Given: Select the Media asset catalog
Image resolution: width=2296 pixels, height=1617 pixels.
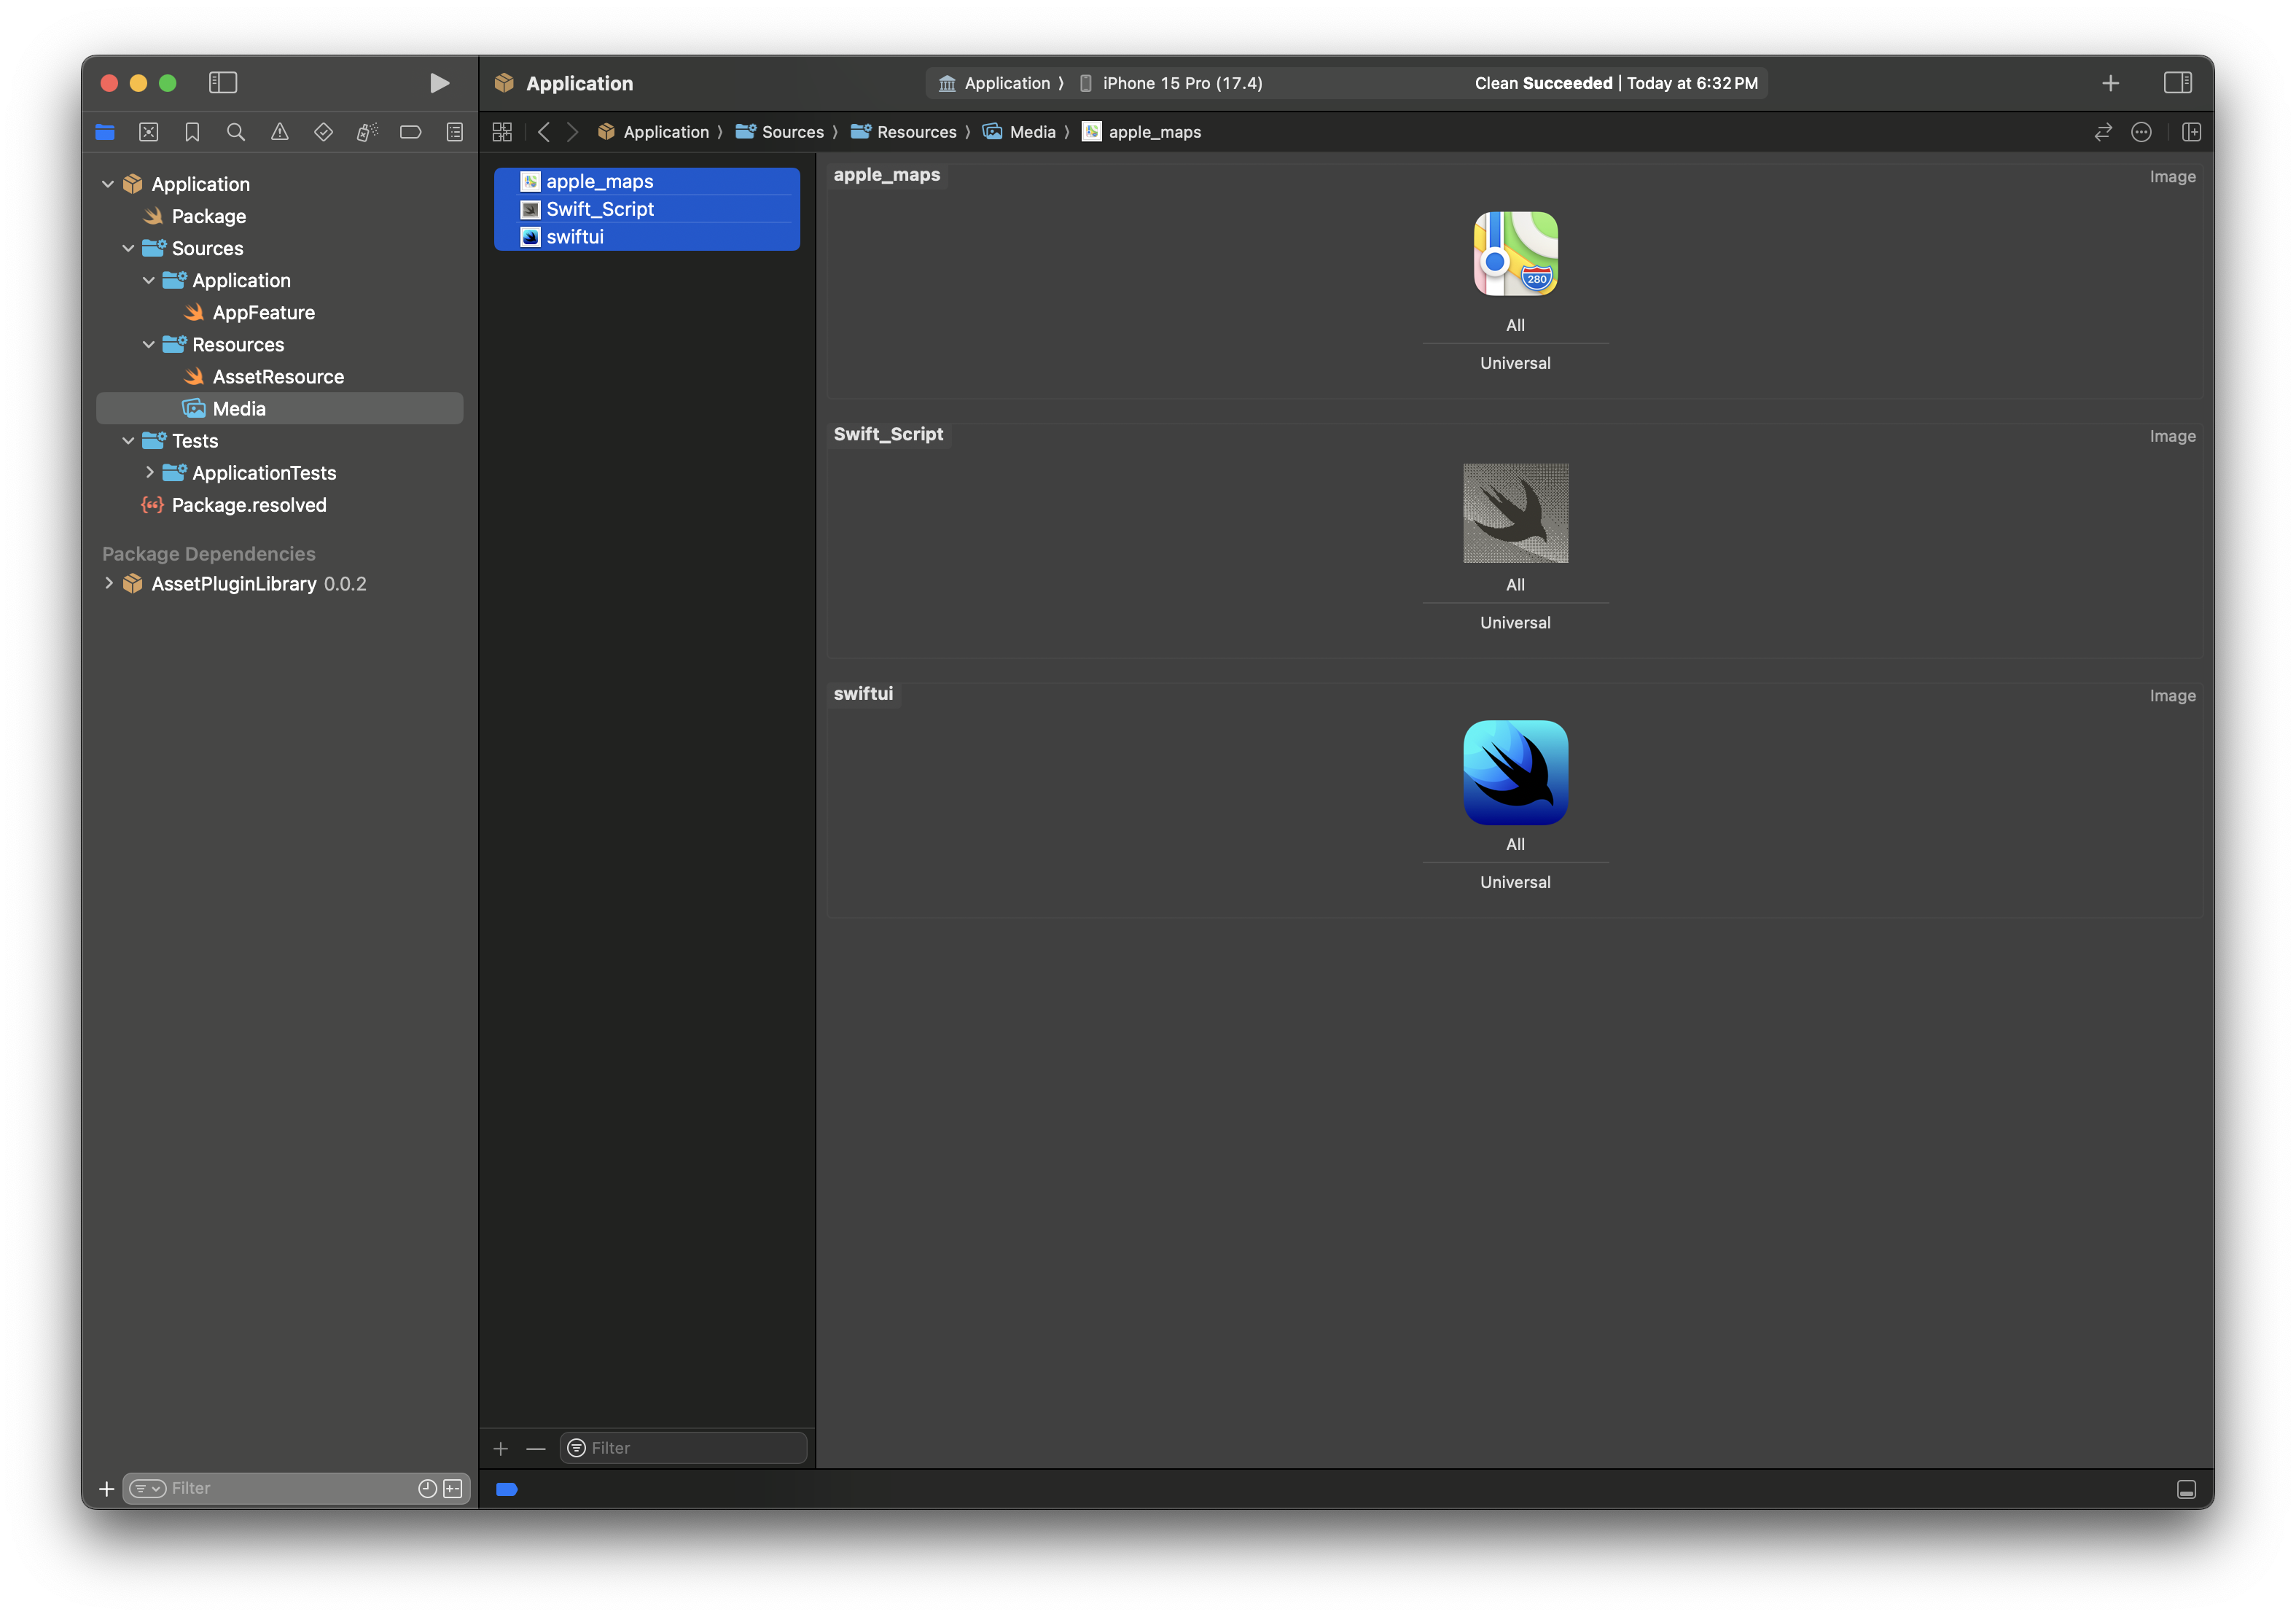Looking at the screenshot, I should 280,408.
